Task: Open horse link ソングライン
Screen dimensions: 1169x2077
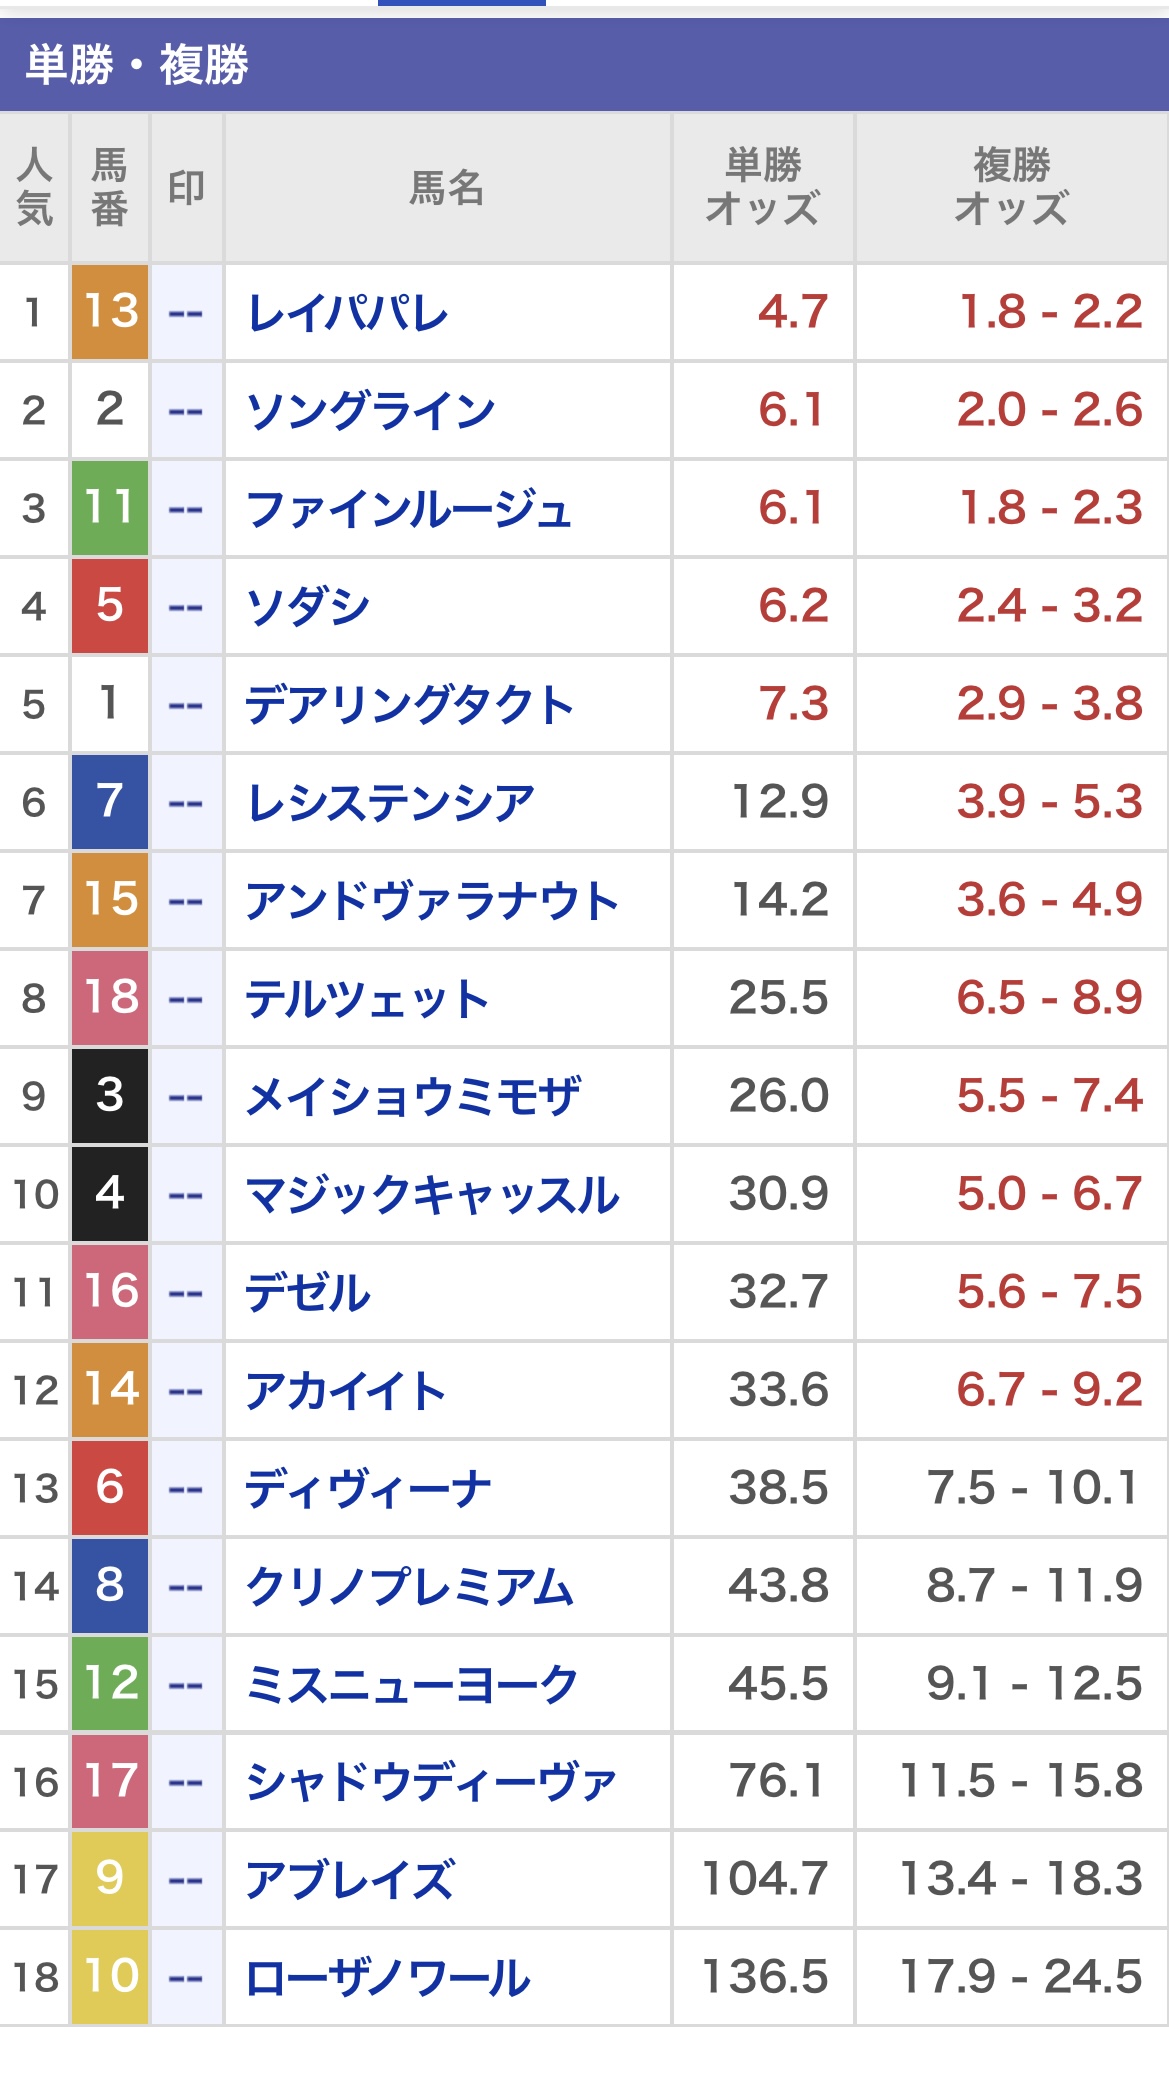Action: point(370,411)
